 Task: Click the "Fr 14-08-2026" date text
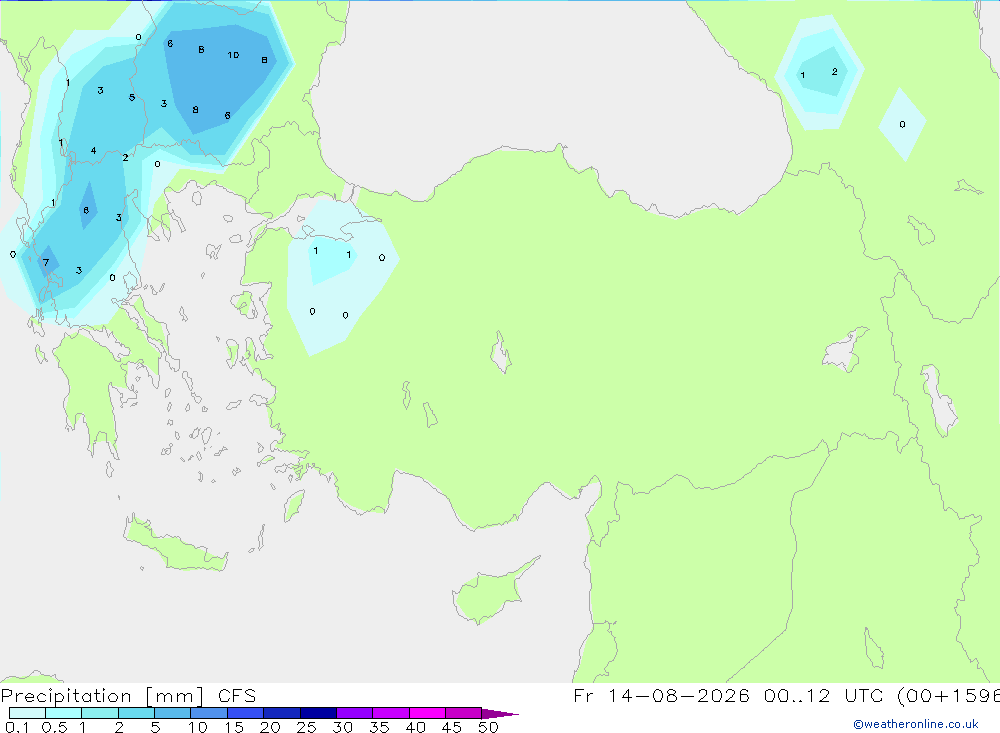pos(661,695)
